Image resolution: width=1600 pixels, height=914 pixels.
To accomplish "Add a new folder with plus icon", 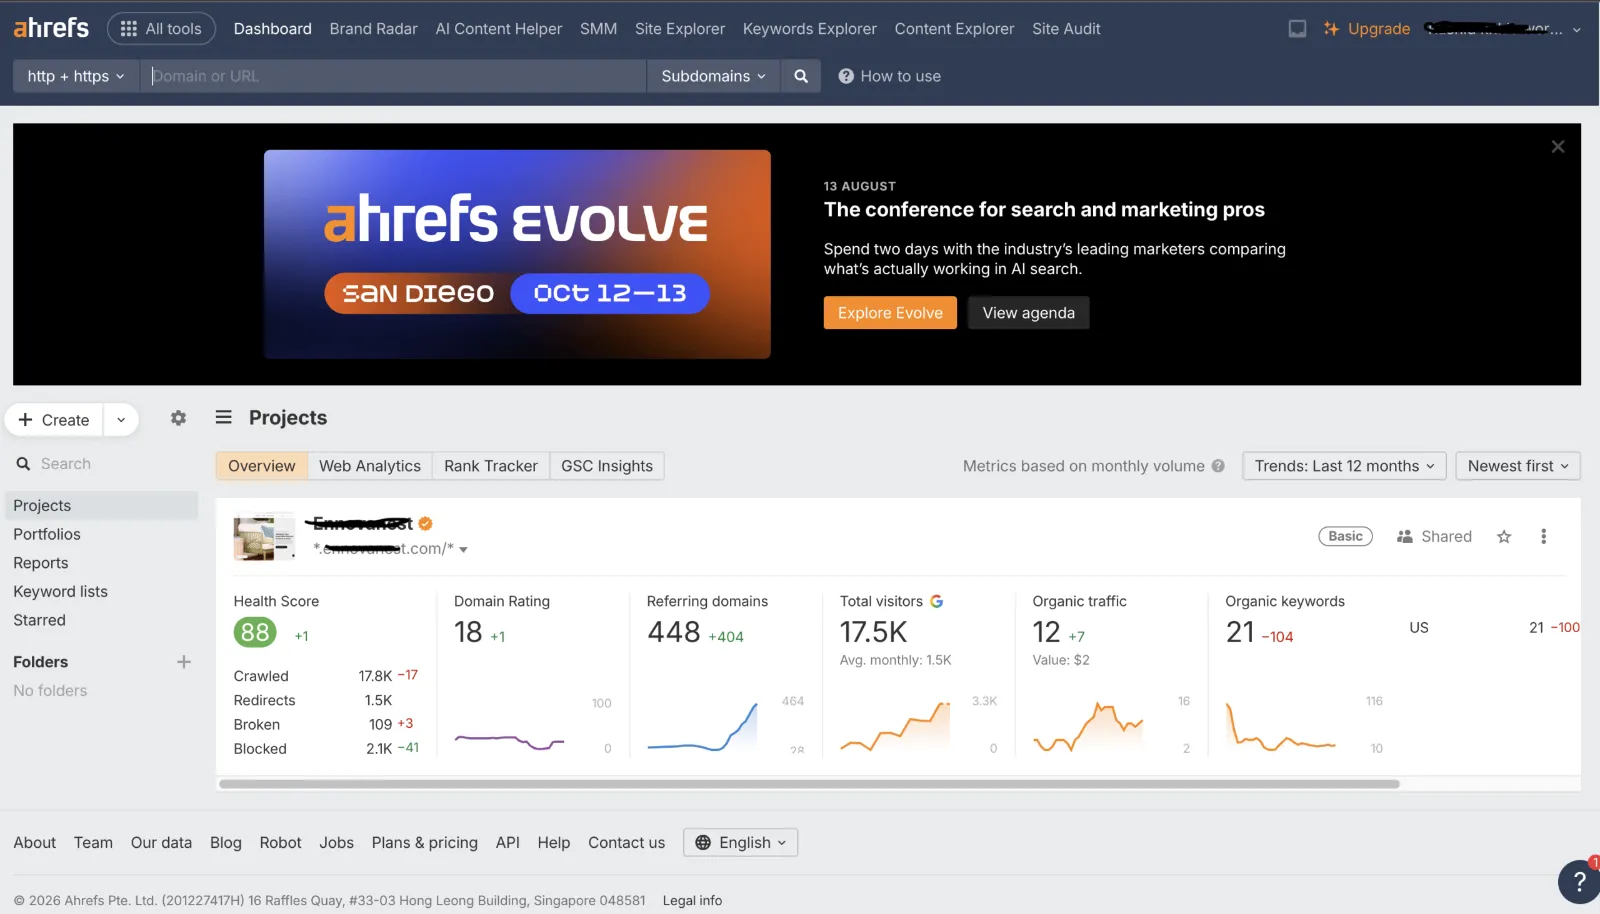I will click(x=184, y=662).
